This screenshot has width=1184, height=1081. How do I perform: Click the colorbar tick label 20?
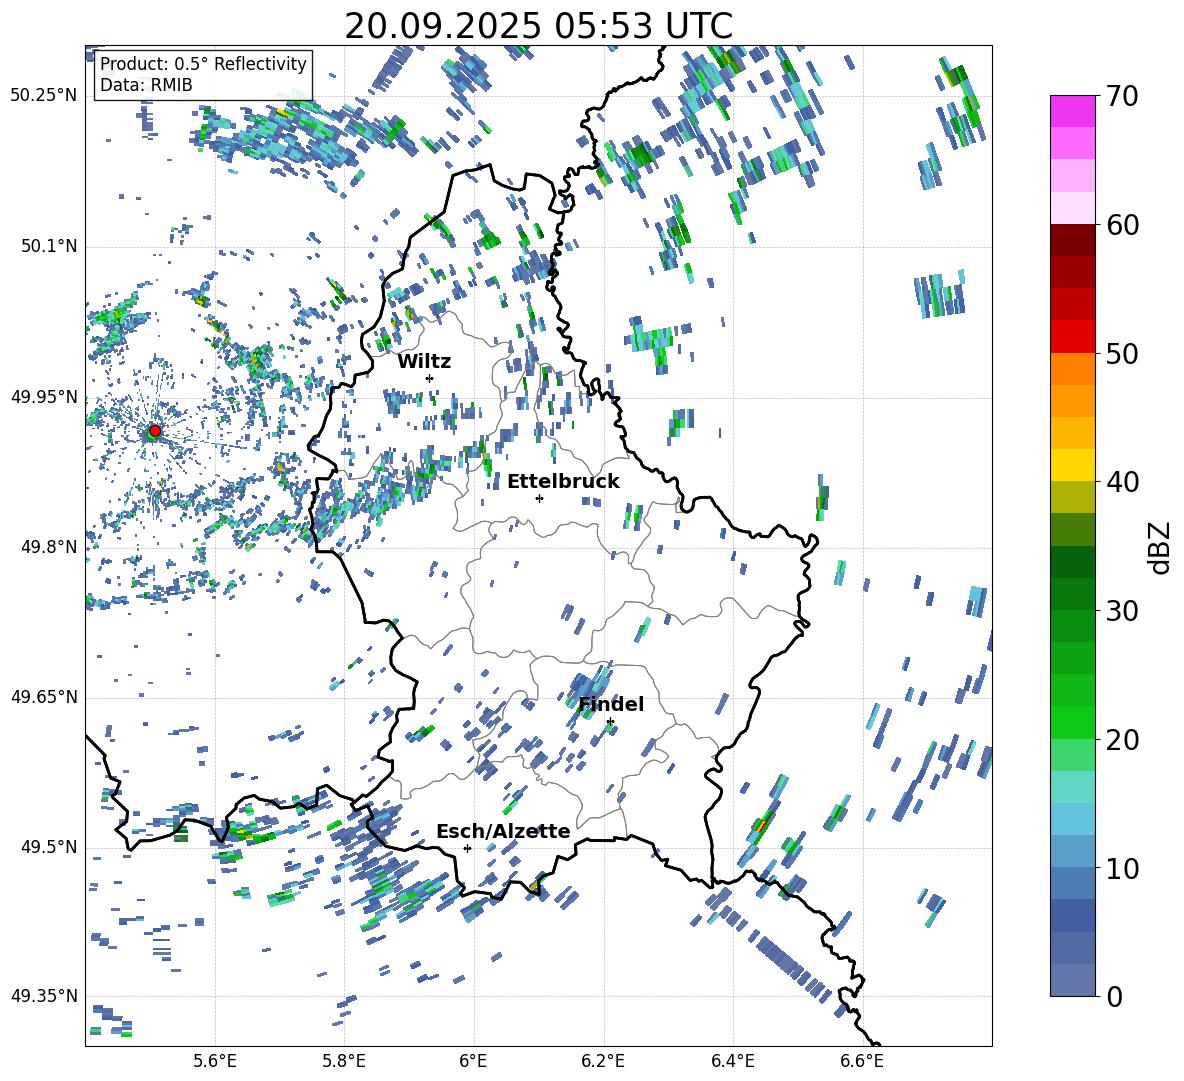pyautogui.click(x=1122, y=740)
